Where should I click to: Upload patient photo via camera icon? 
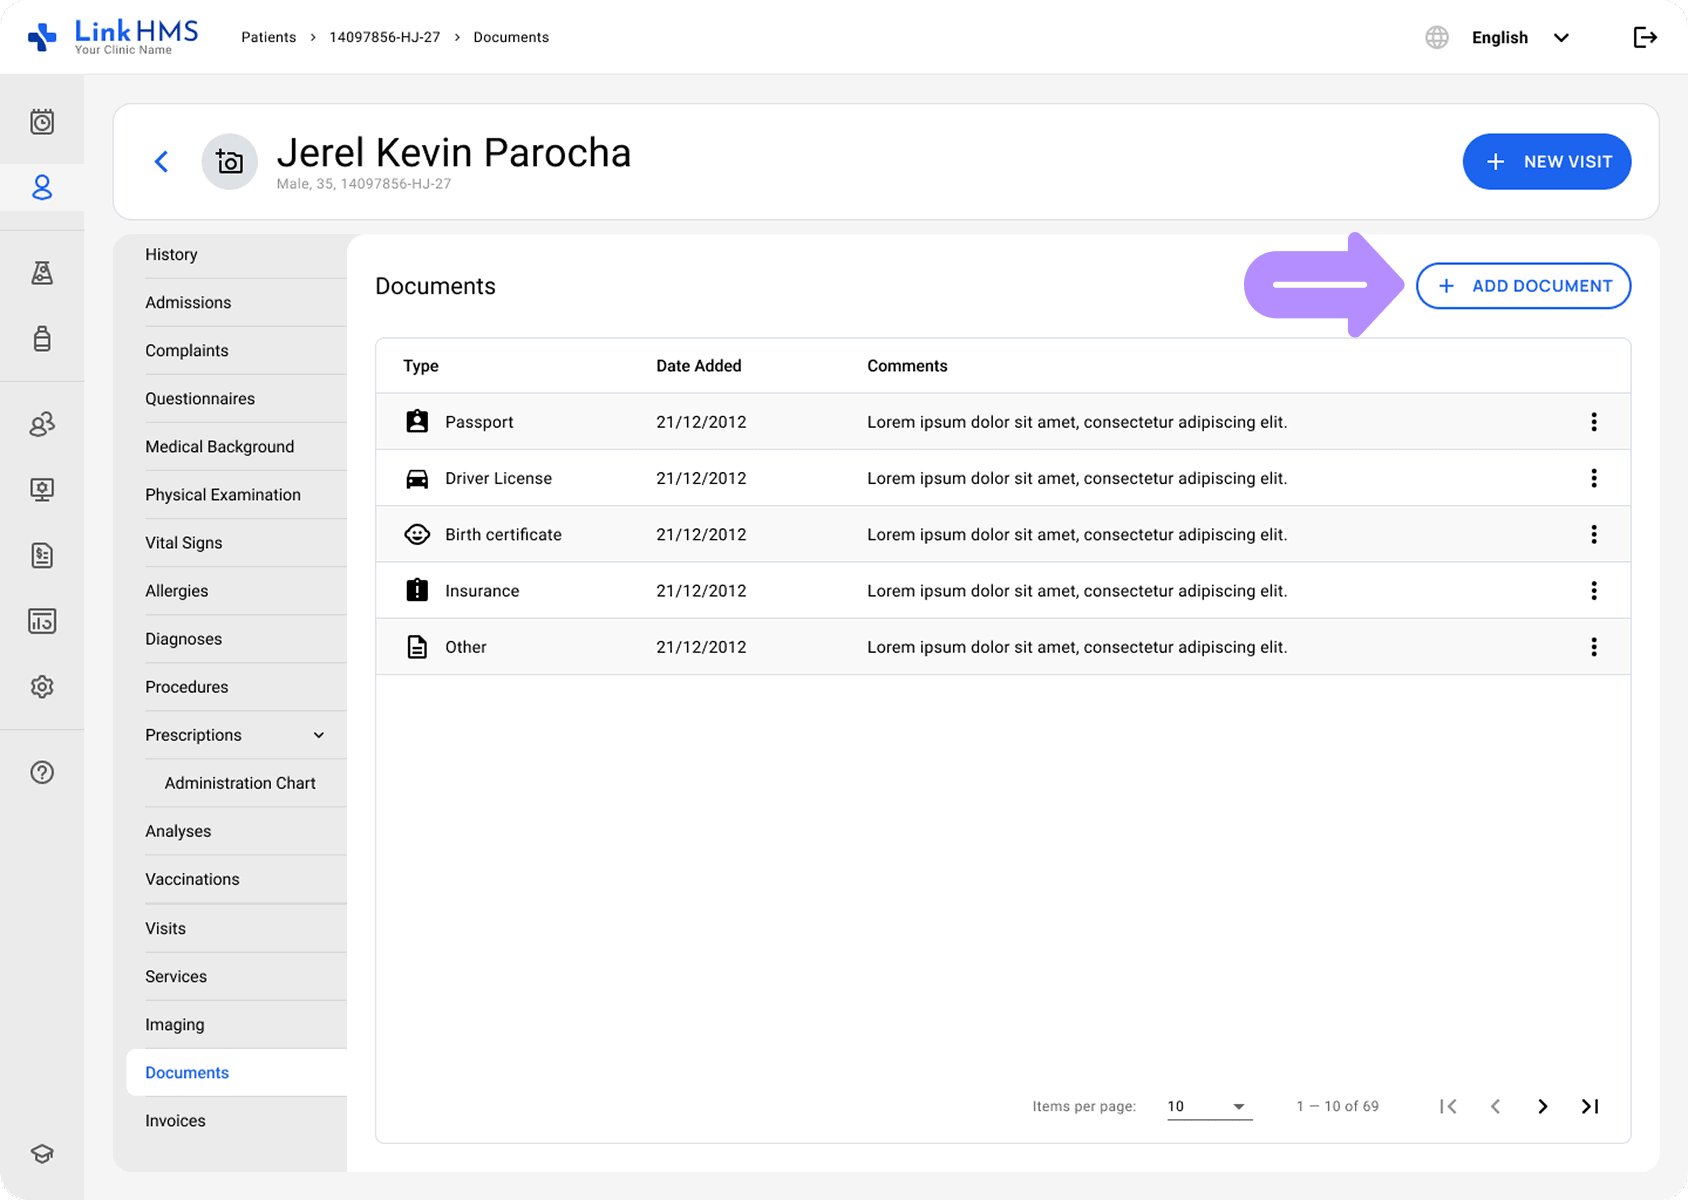[229, 162]
